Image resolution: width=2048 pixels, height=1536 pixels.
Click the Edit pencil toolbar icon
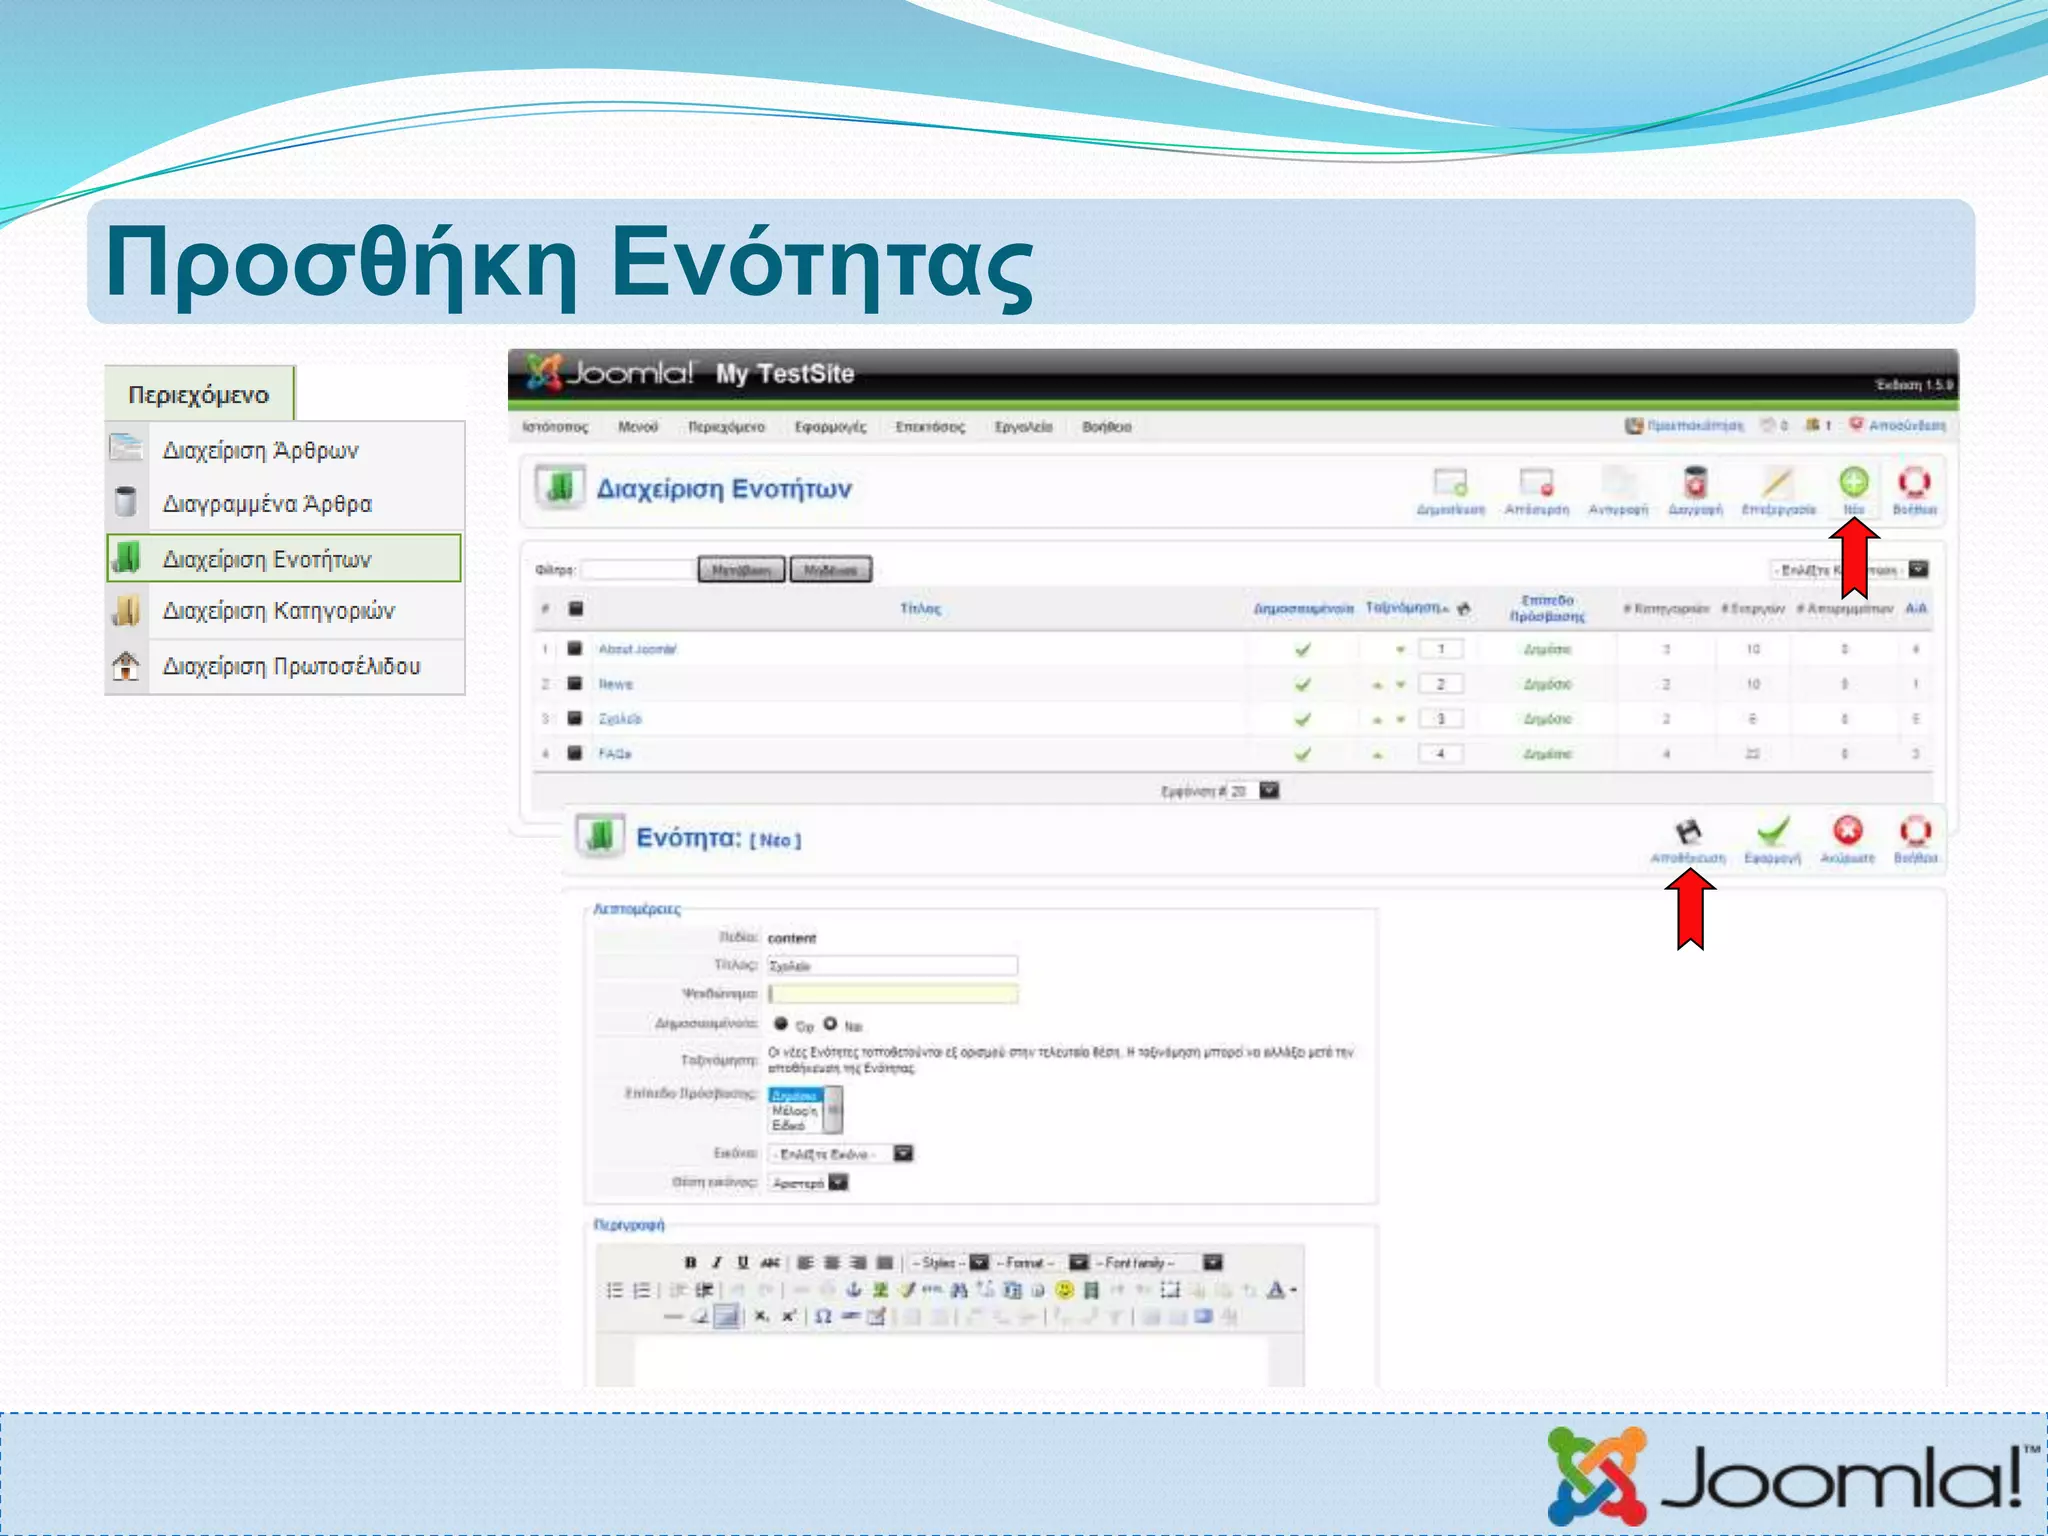[1777, 483]
